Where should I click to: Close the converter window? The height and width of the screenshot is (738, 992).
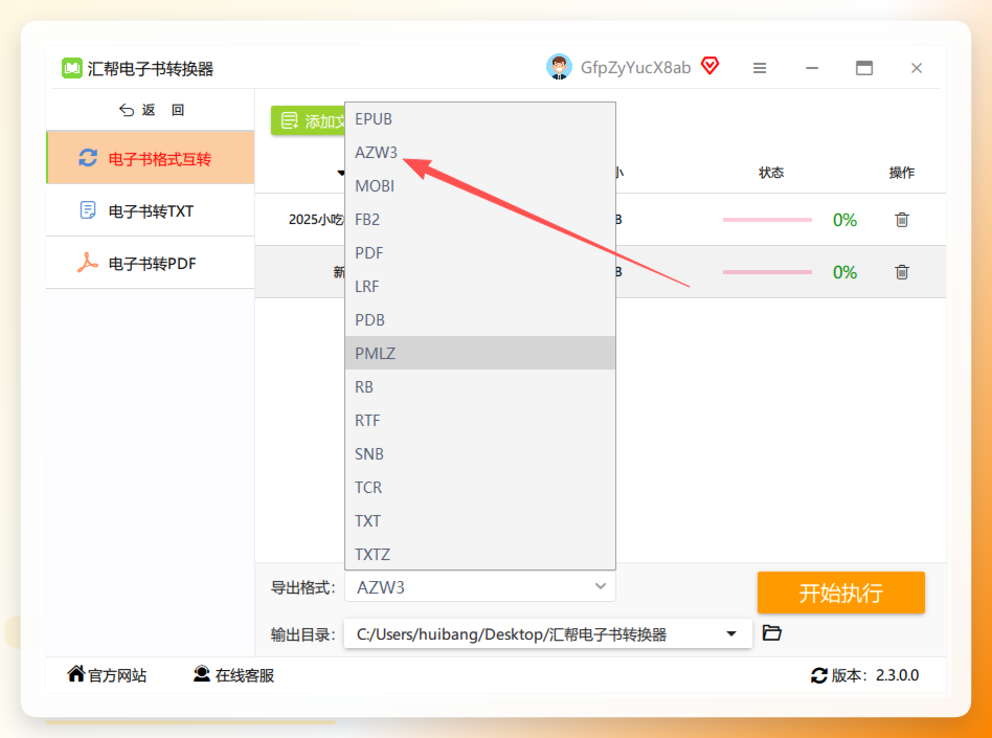[916, 68]
